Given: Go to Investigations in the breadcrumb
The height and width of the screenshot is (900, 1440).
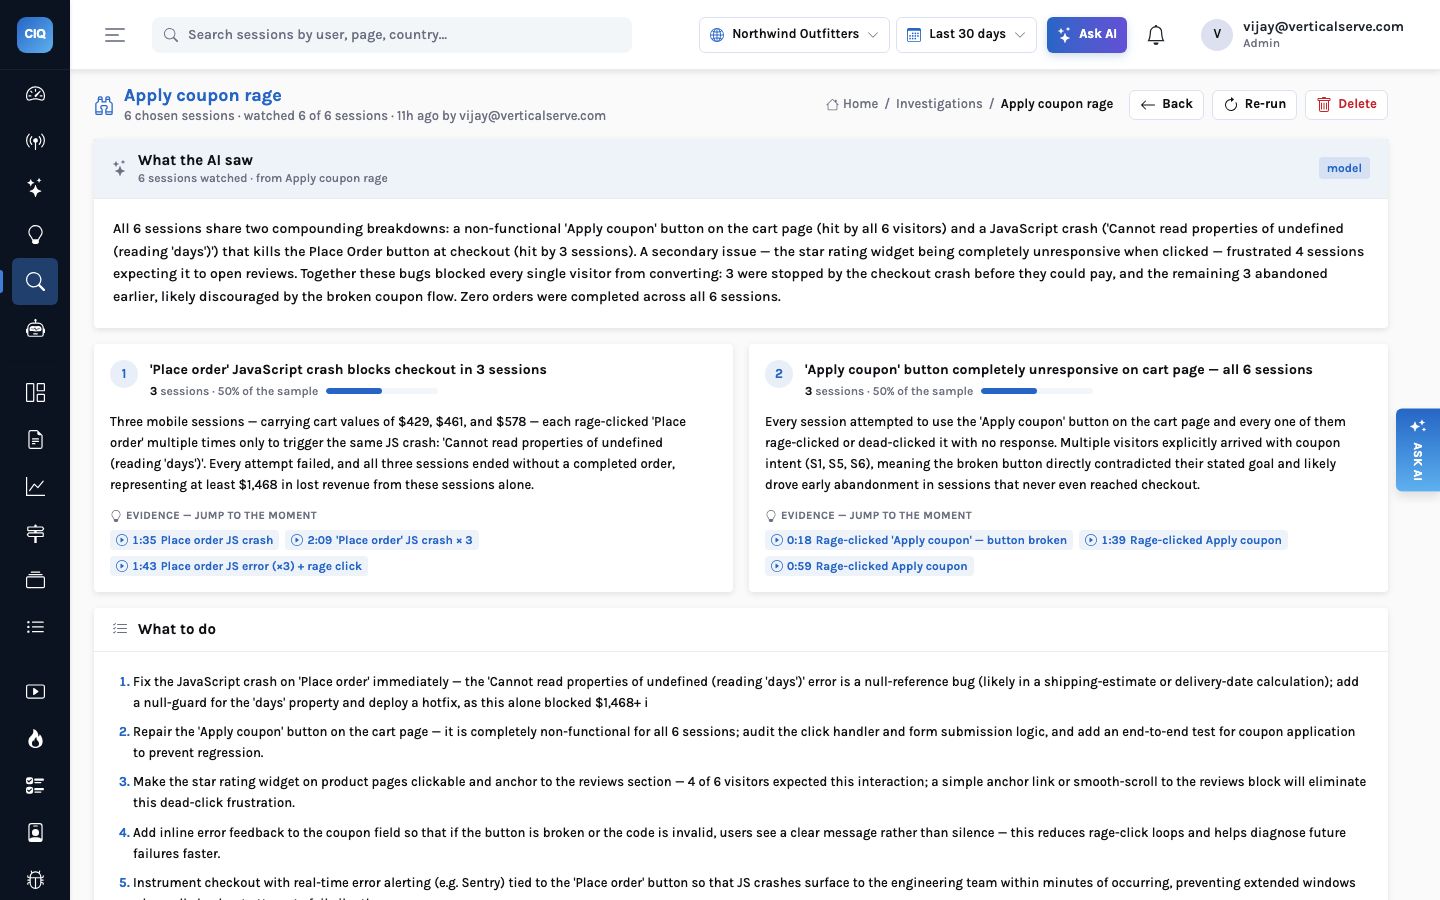Looking at the screenshot, I should point(939,104).
